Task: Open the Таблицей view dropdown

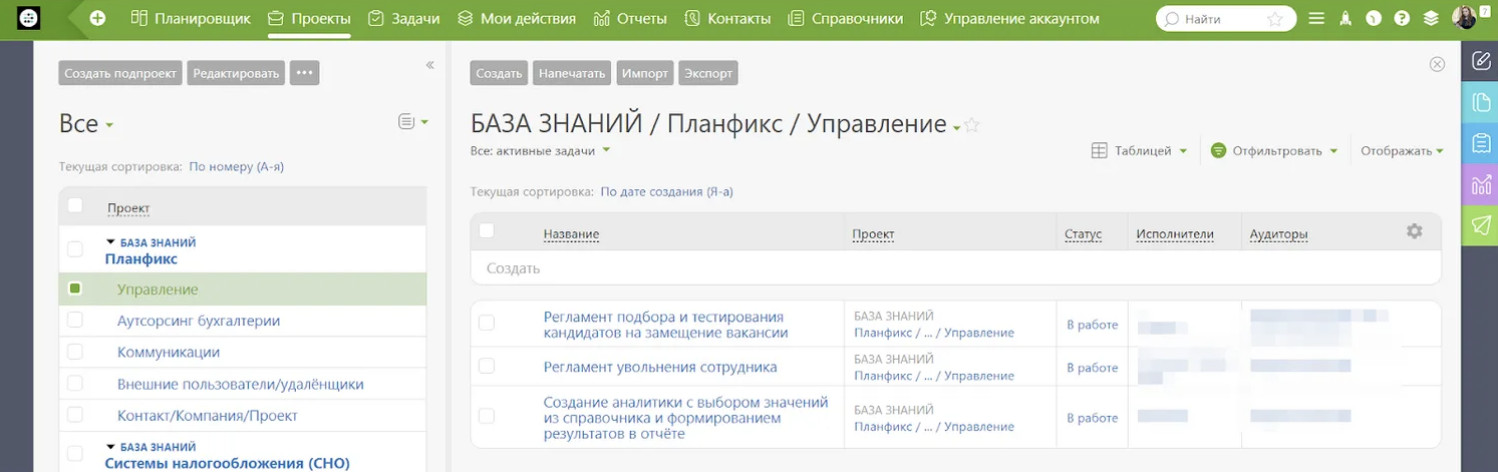Action: pos(1151,151)
